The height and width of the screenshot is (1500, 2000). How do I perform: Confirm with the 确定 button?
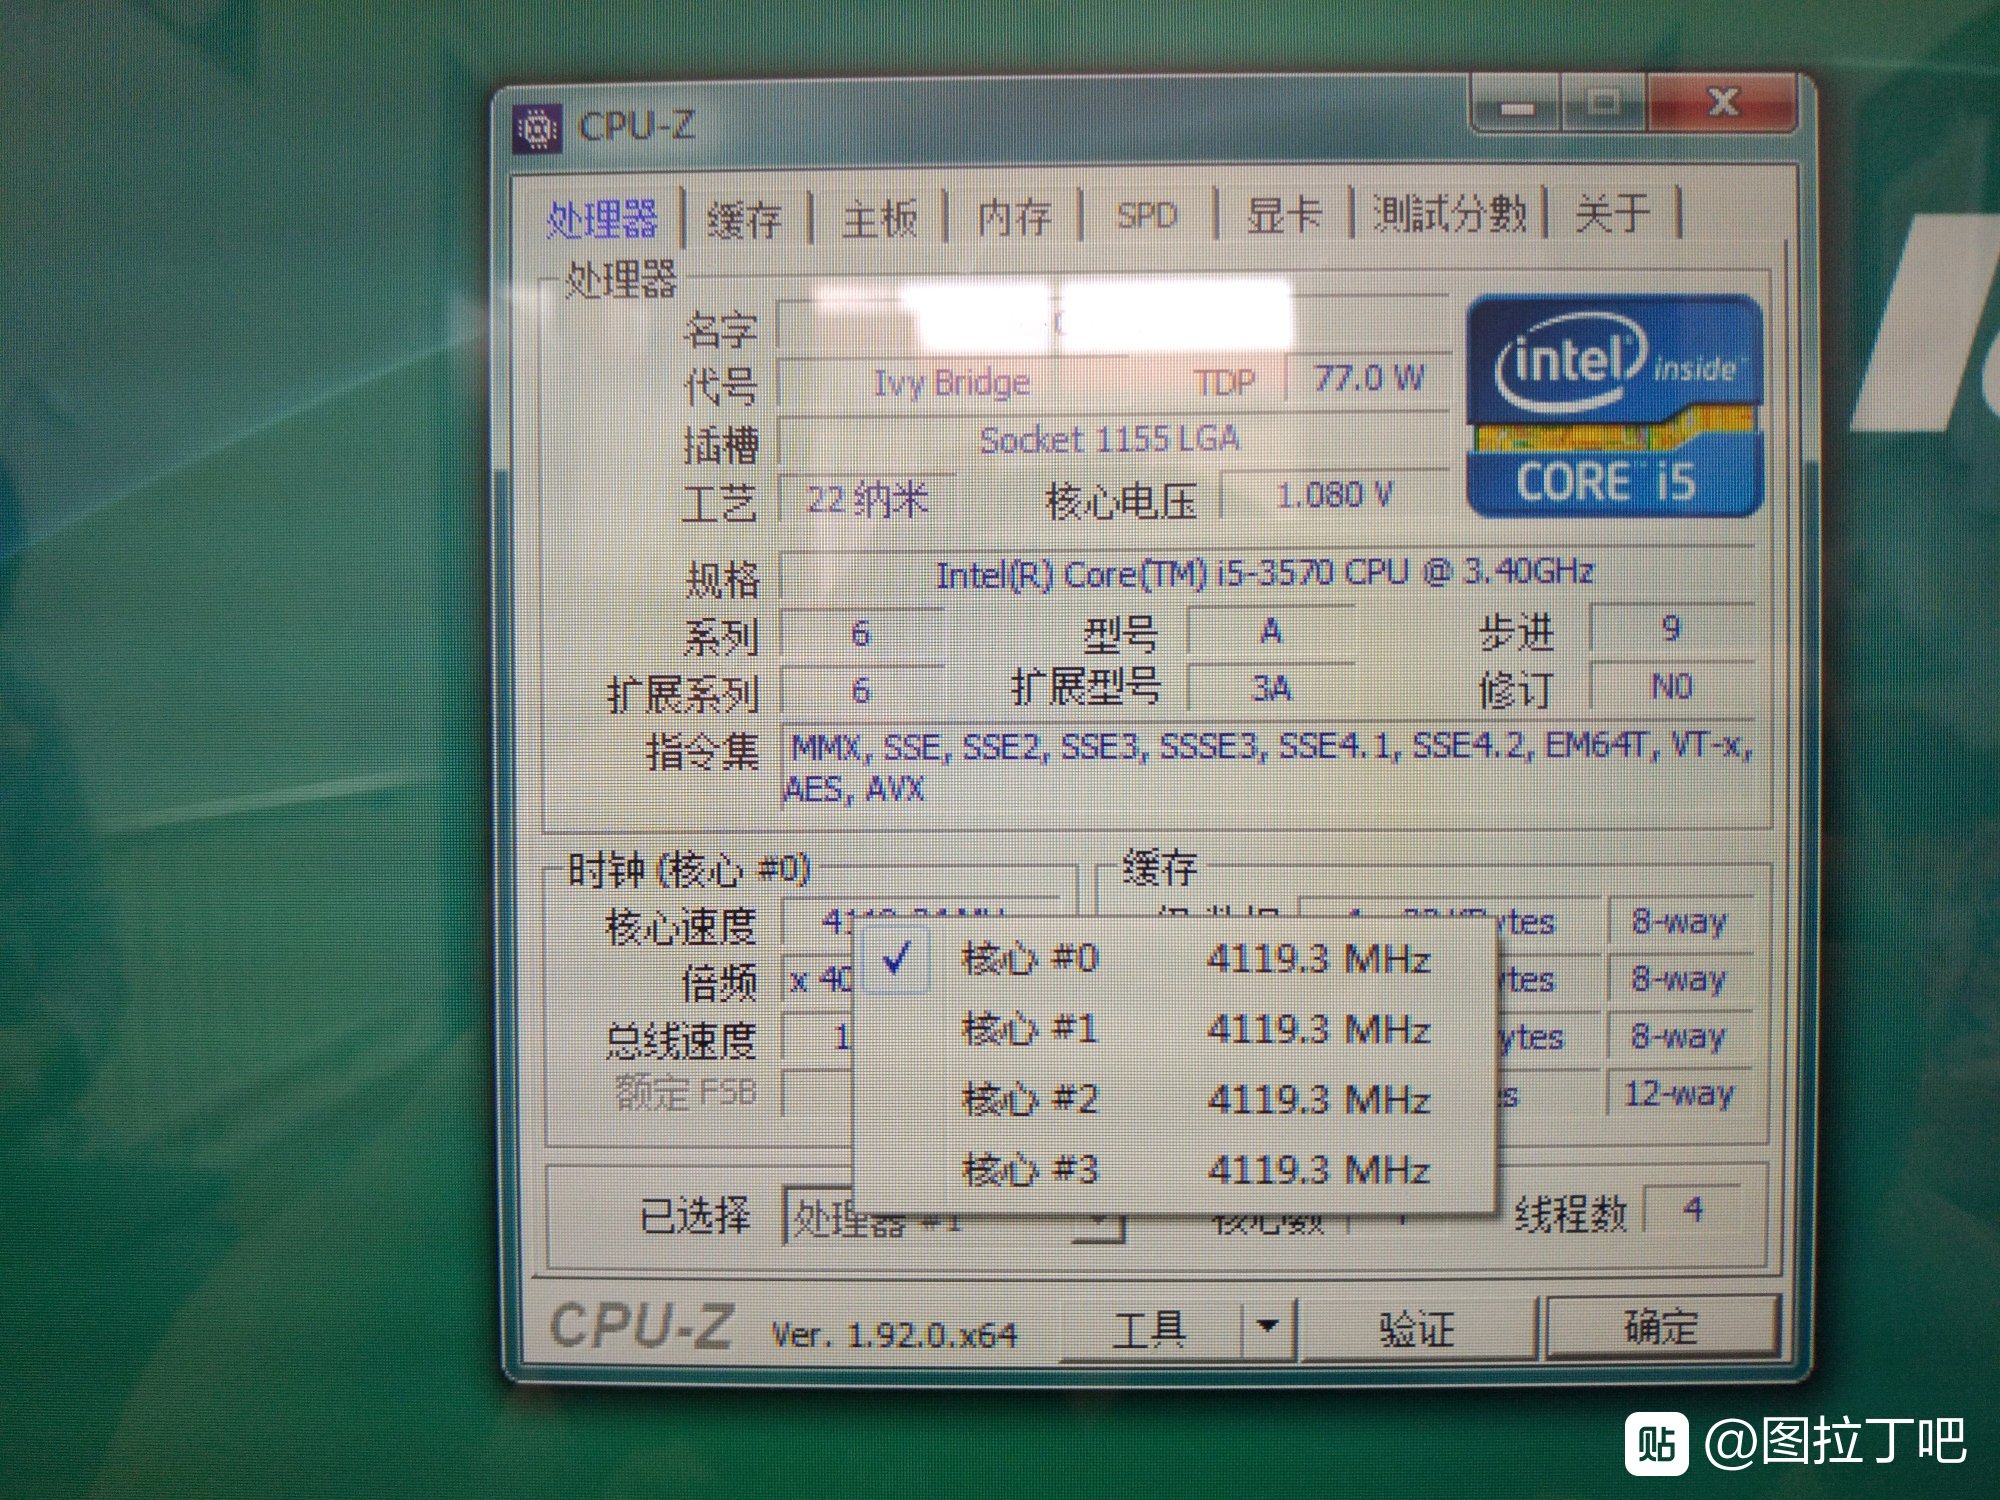pos(1662,1327)
